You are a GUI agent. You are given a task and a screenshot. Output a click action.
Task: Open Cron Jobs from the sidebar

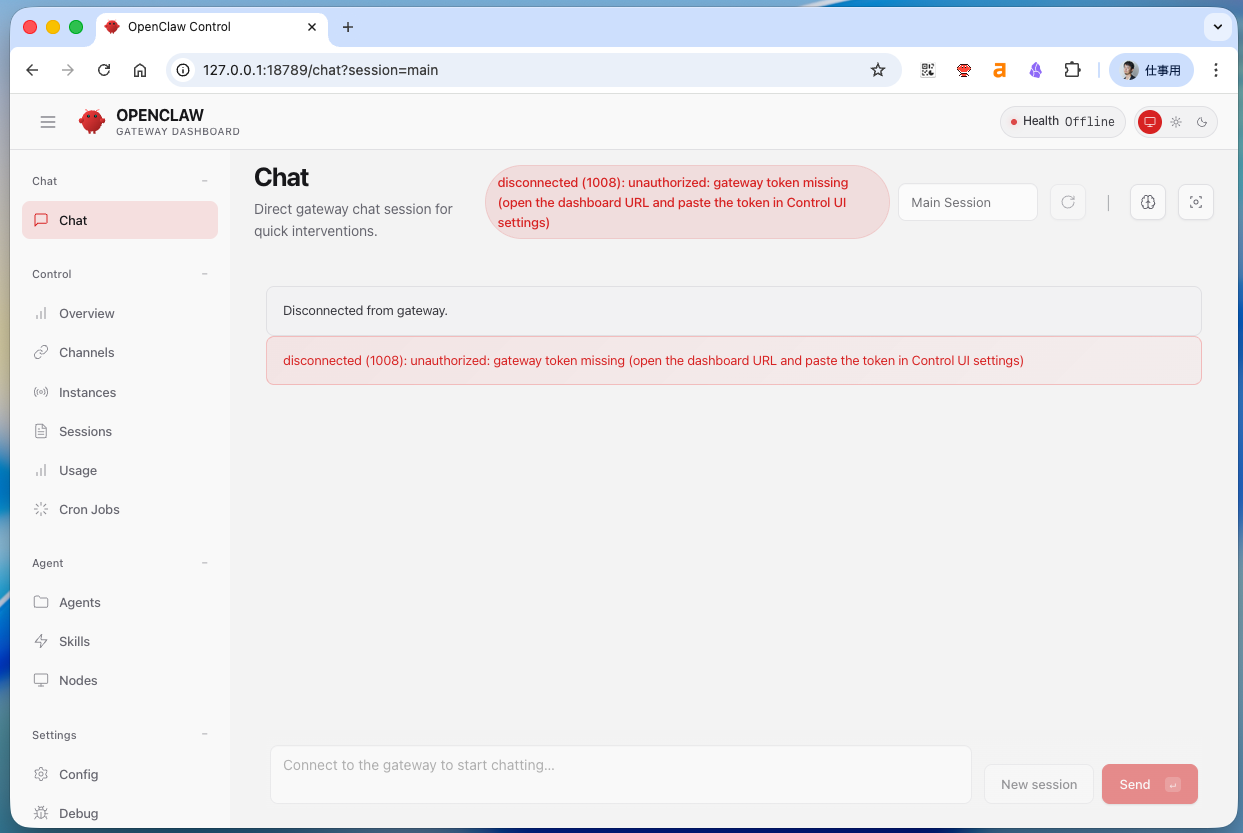click(x=89, y=509)
